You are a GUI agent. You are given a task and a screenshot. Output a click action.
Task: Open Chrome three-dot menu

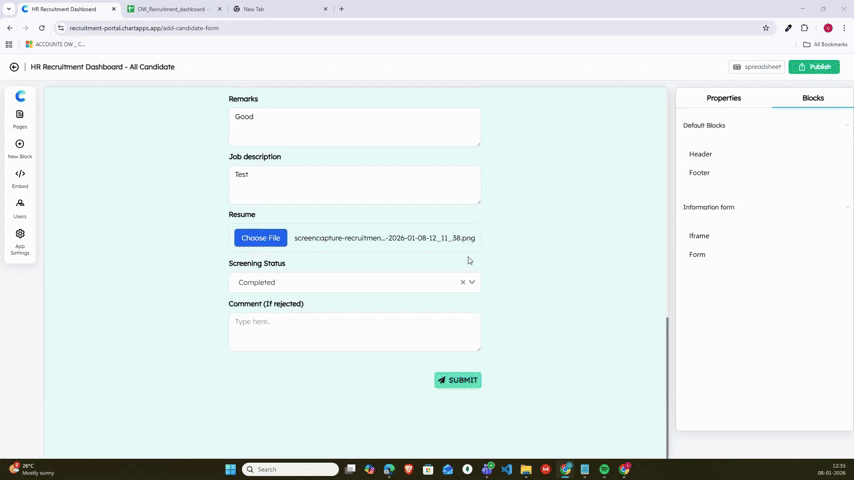click(x=844, y=28)
